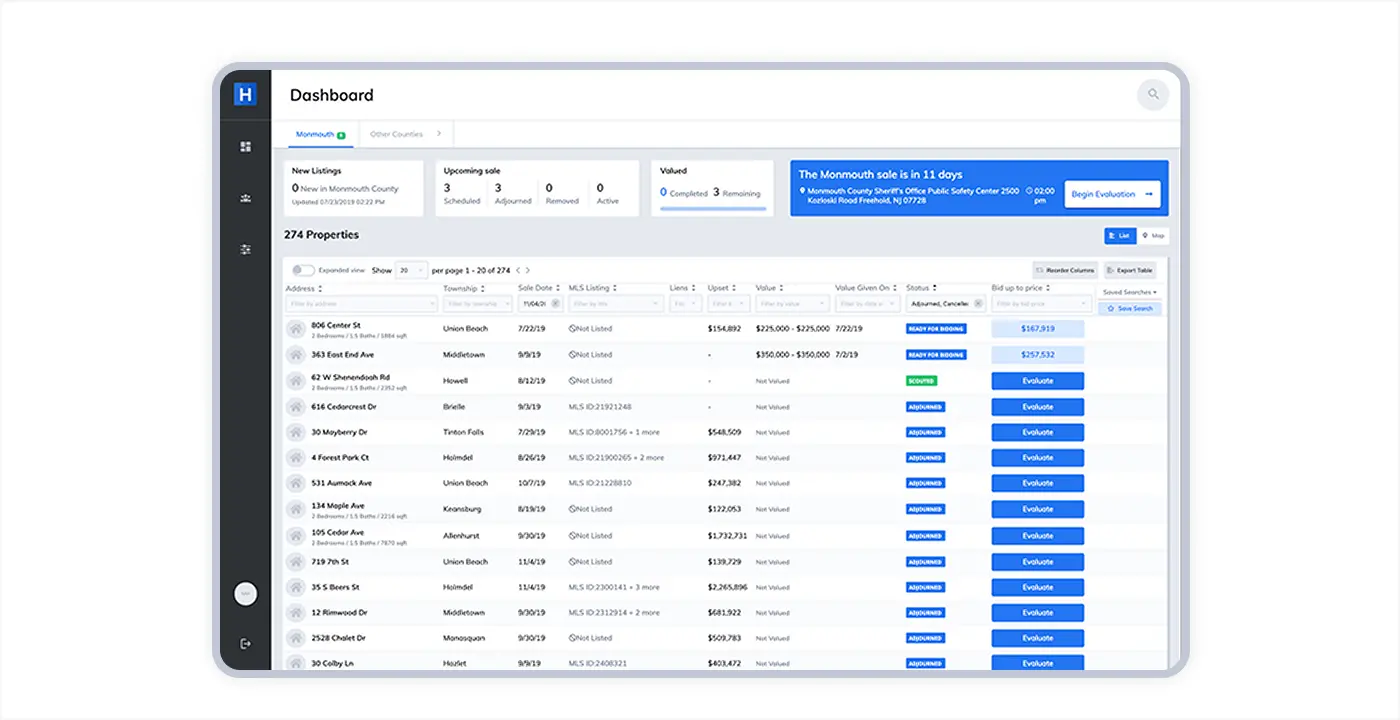This screenshot has height=720, width=1400.
Task: Go to next page using right chevron
Action: pos(528,270)
